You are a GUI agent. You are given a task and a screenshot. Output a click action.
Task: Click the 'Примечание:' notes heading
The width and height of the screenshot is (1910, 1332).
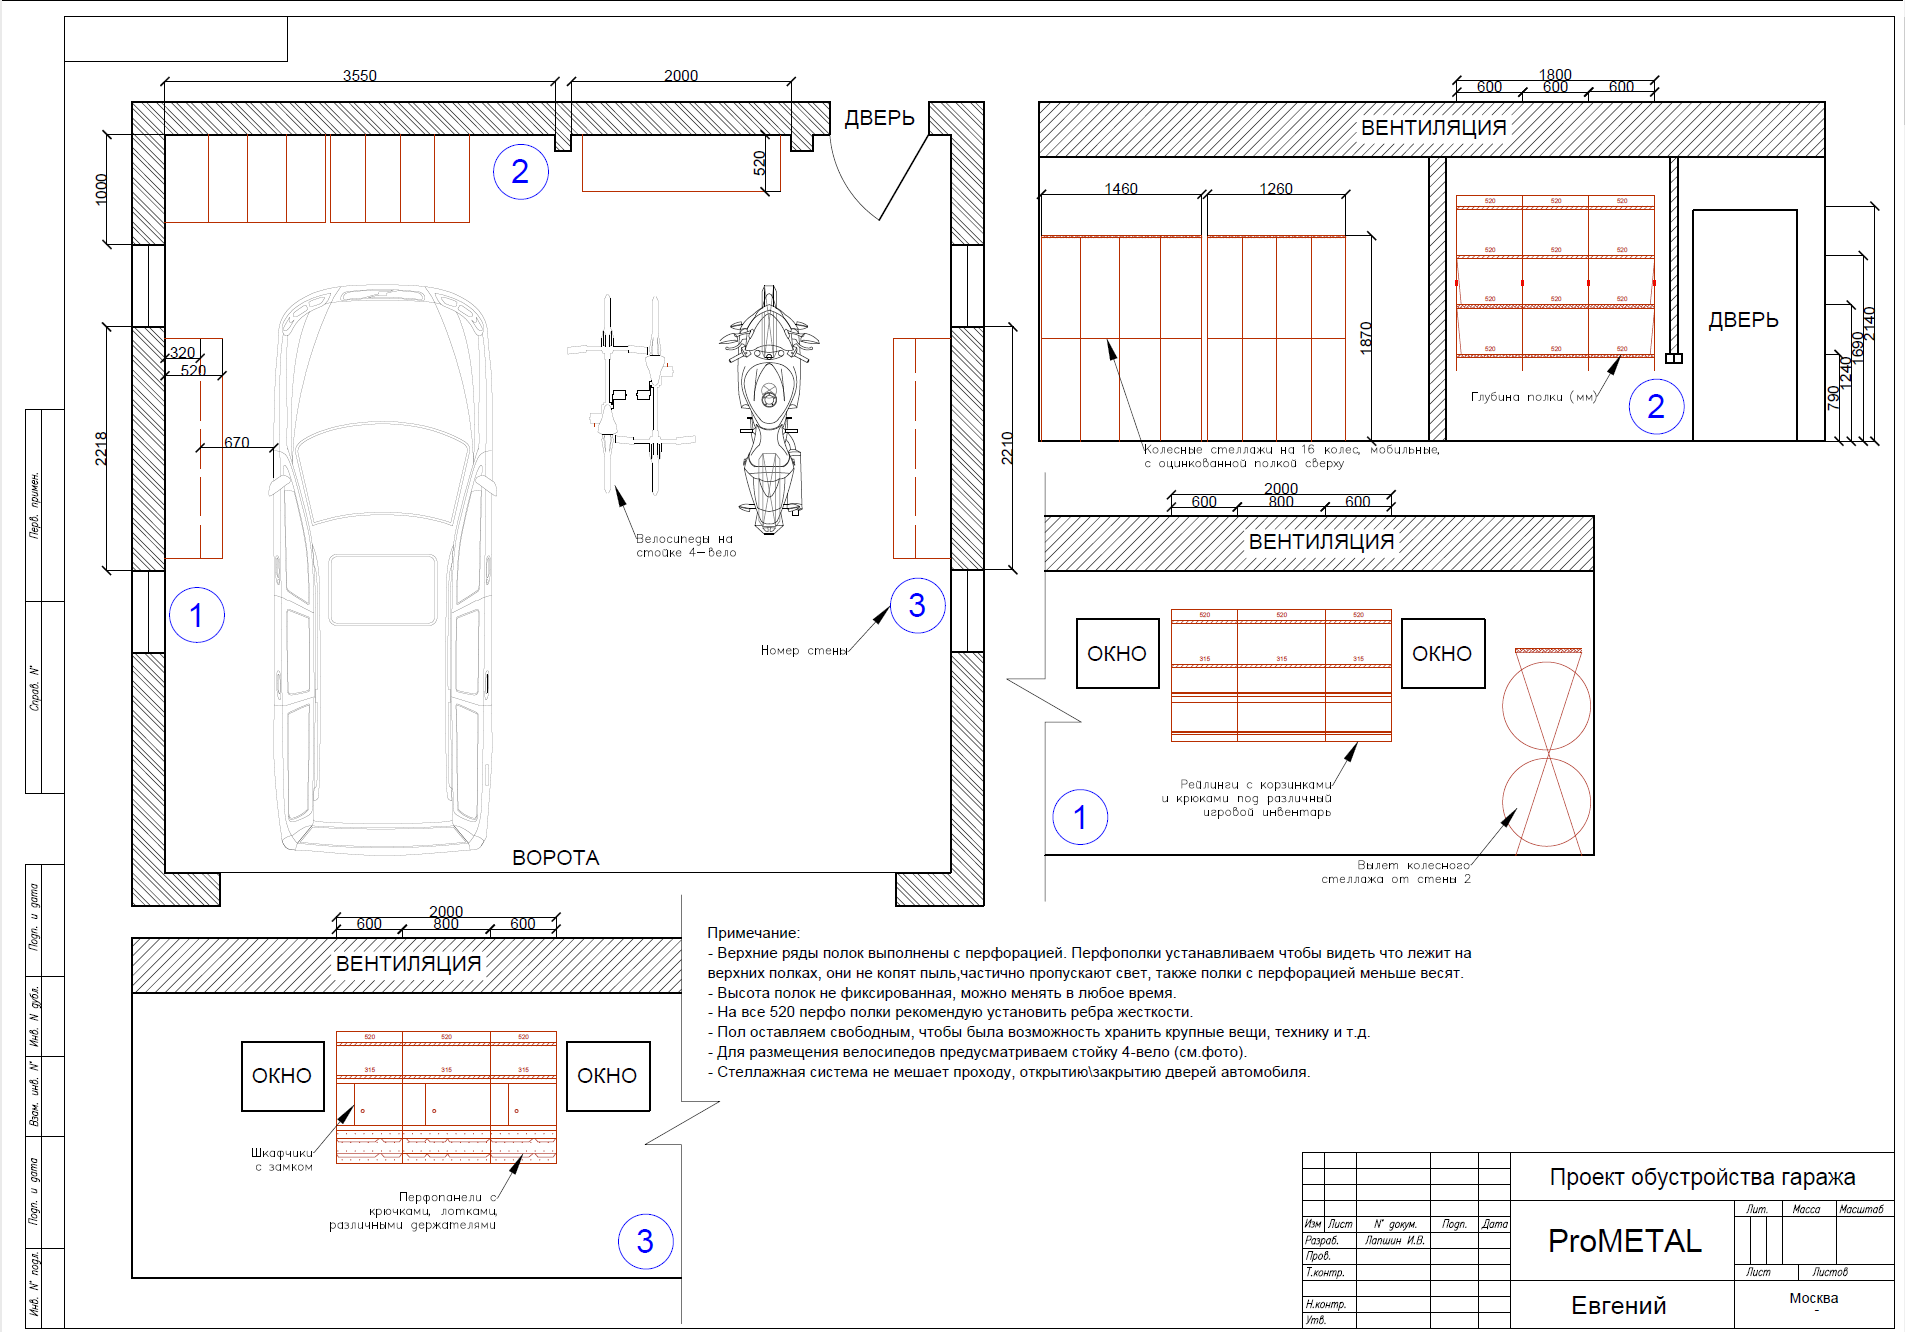tap(753, 933)
